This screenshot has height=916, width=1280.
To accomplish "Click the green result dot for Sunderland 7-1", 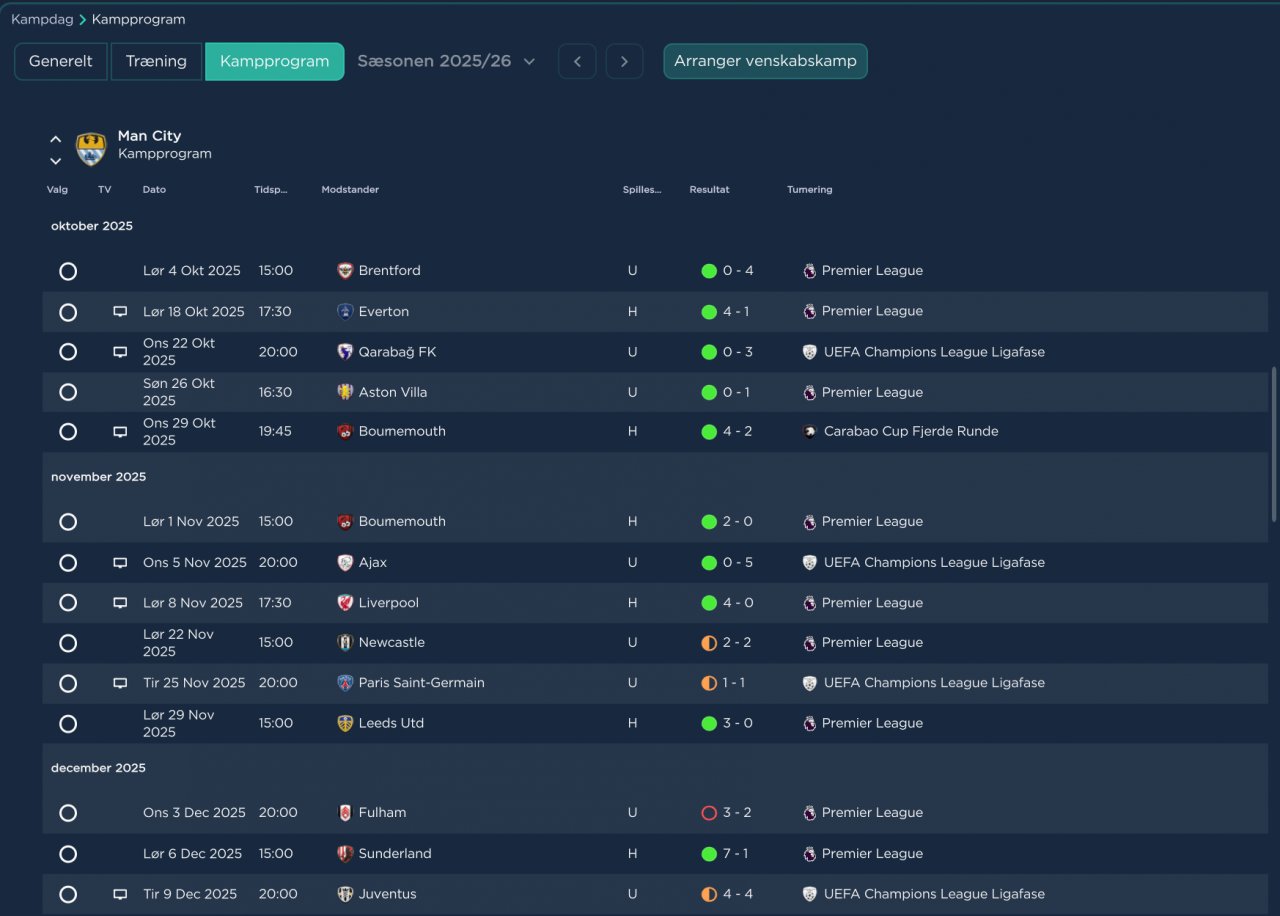I will 709,854.
